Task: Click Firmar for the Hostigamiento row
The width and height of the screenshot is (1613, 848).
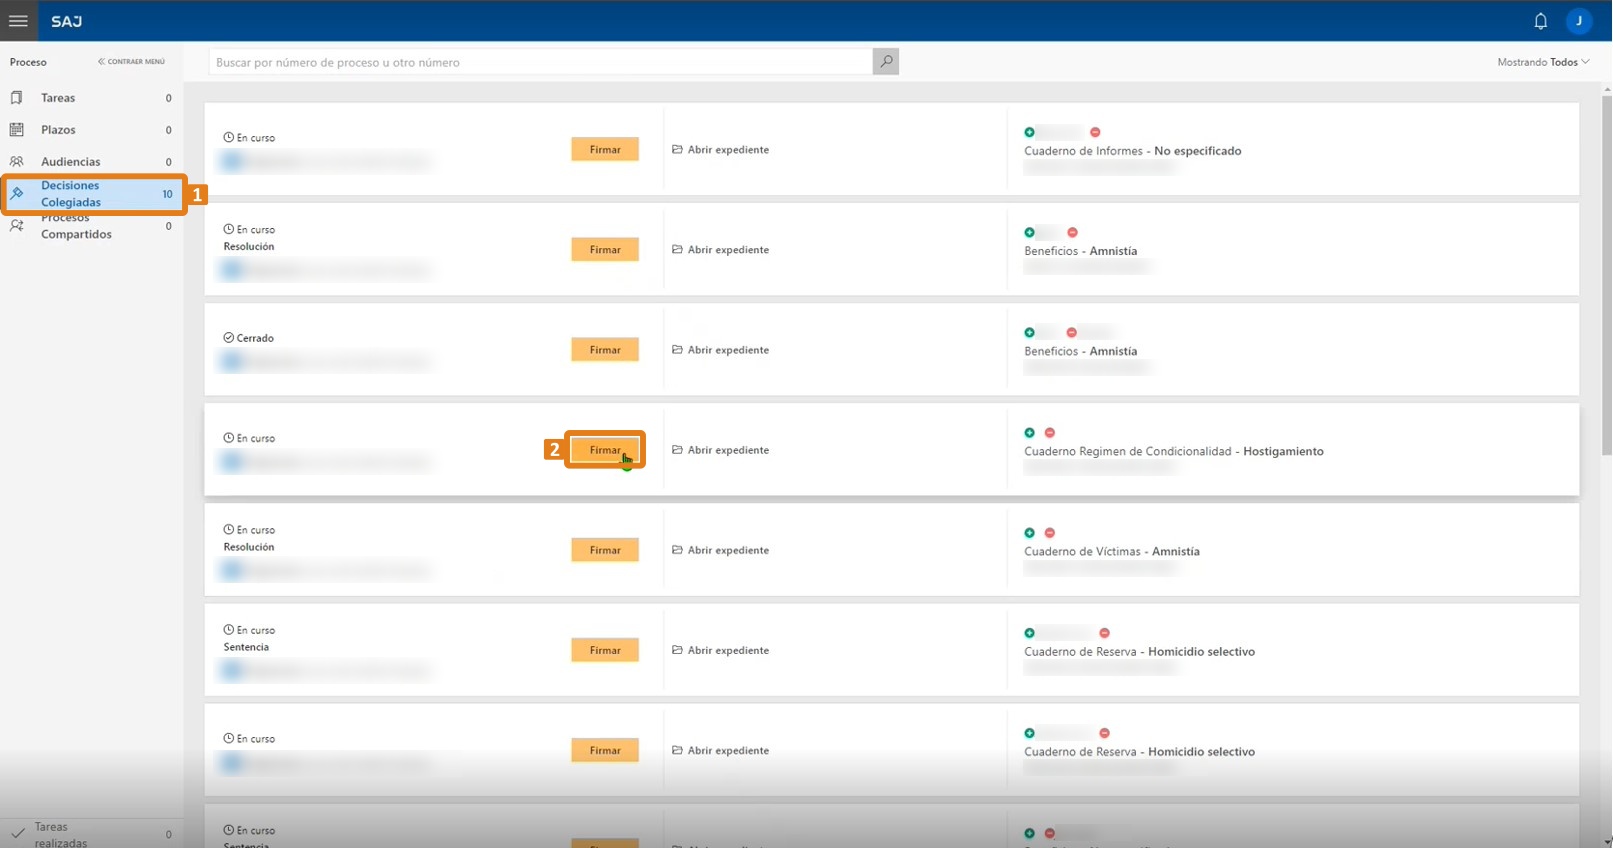Action: coord(605,450)
